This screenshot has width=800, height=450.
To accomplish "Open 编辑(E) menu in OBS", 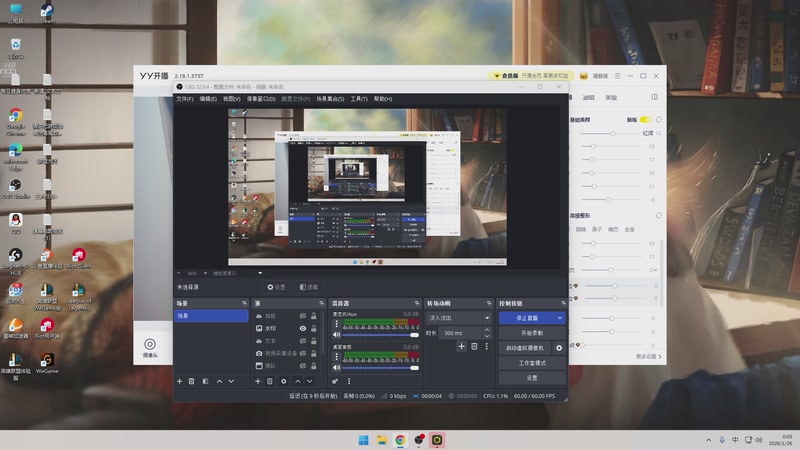I will [208, 99].
